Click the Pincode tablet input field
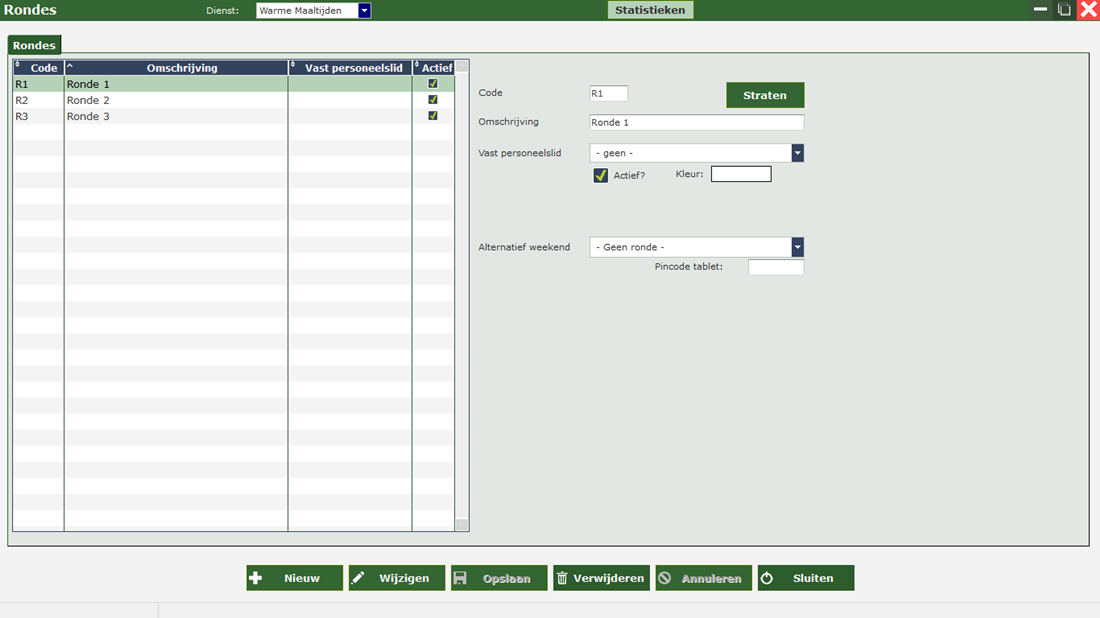The image size is (1100, 618). [x=775, y=267]
